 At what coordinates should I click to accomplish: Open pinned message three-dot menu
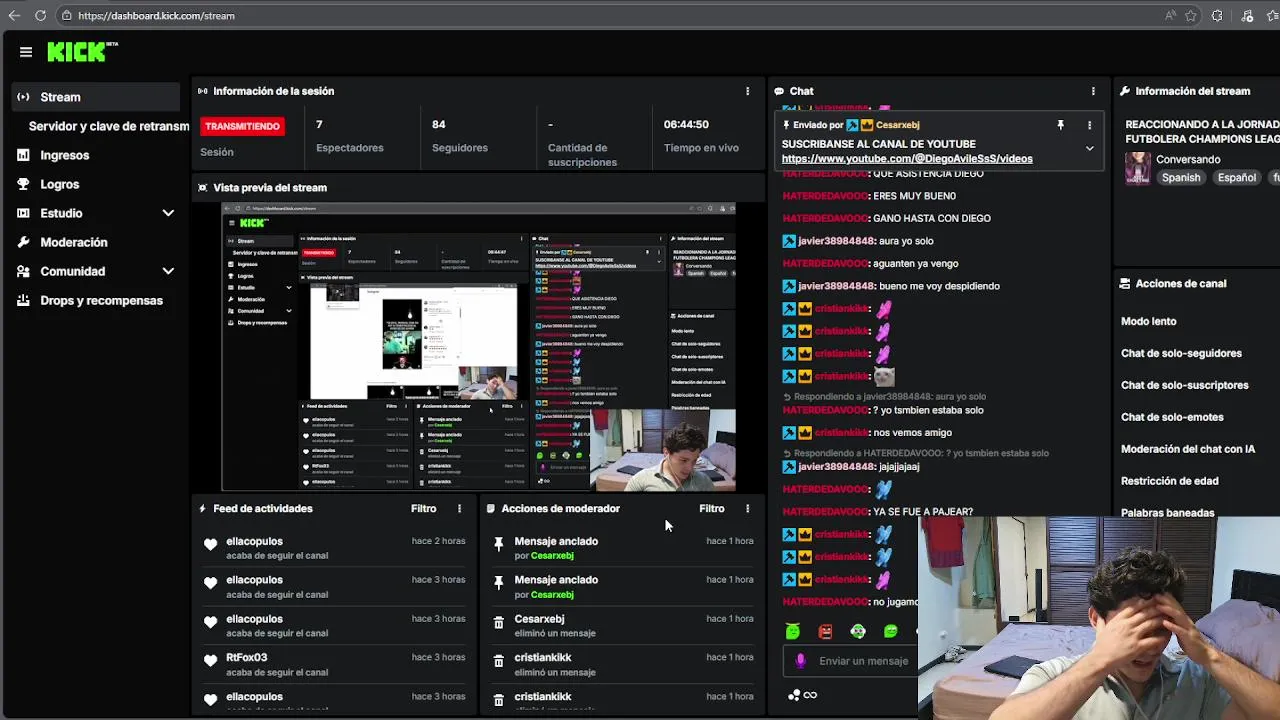point(1090,125)
